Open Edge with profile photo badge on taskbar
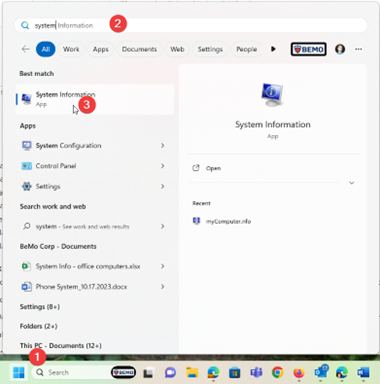 [x=342, y=372]
